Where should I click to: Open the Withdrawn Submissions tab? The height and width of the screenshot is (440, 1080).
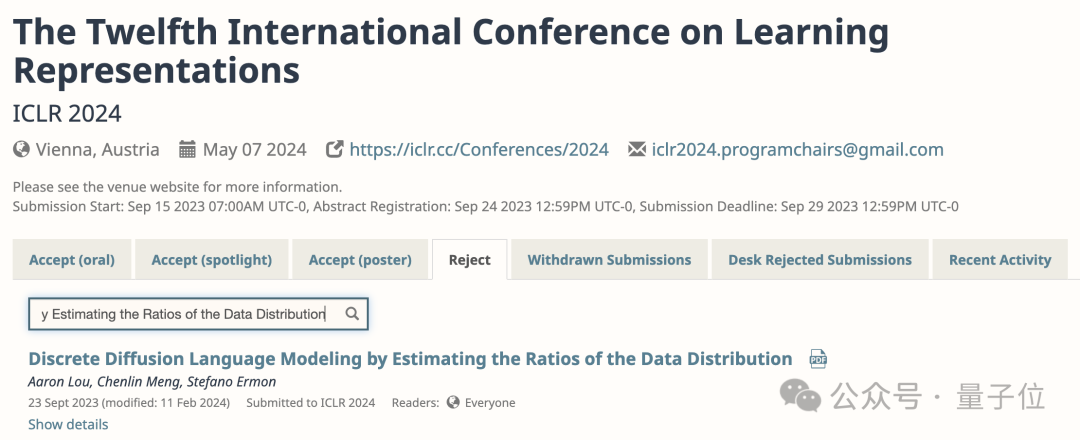pos(609,260)
